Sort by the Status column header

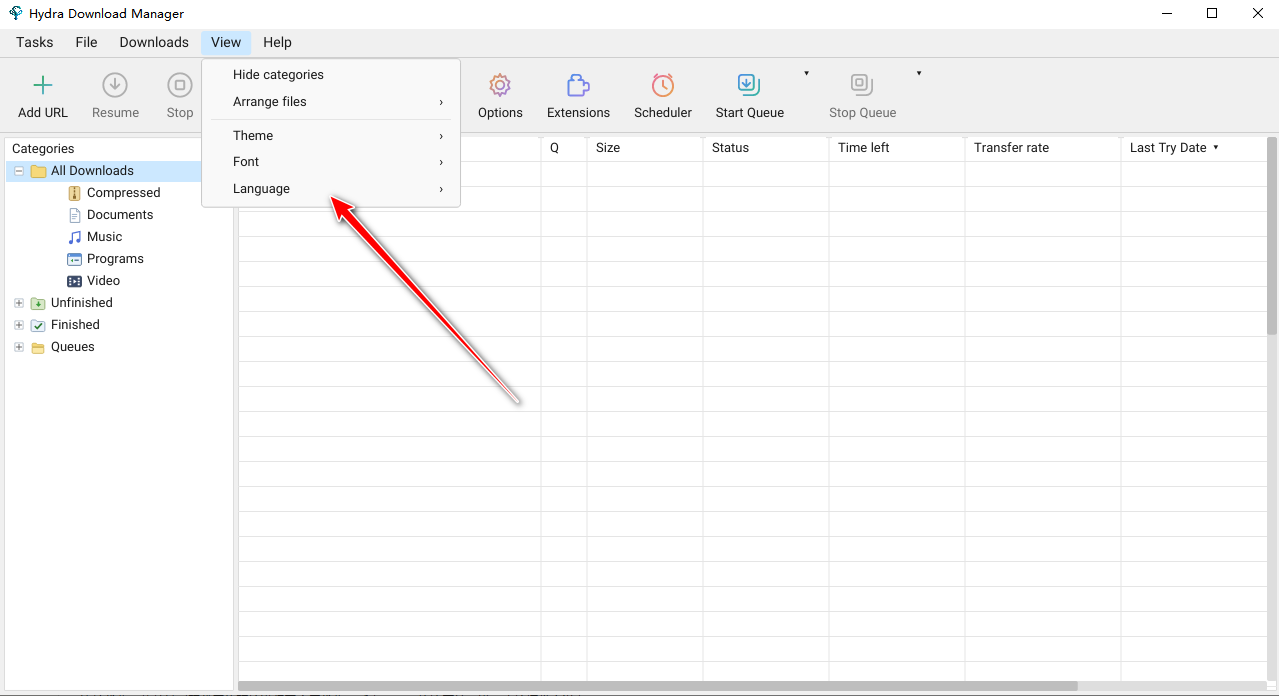pos(766,148)
